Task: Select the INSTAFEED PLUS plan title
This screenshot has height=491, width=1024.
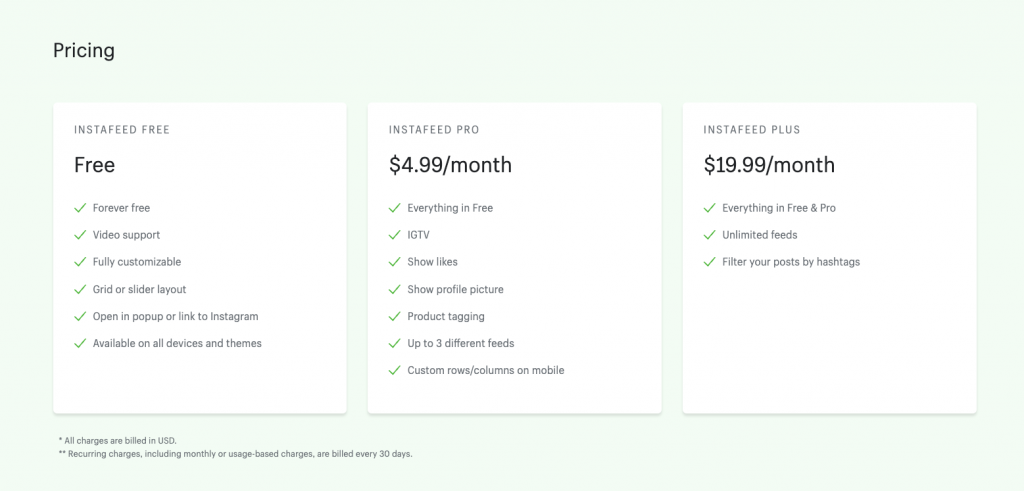Action: click(752, 130)
